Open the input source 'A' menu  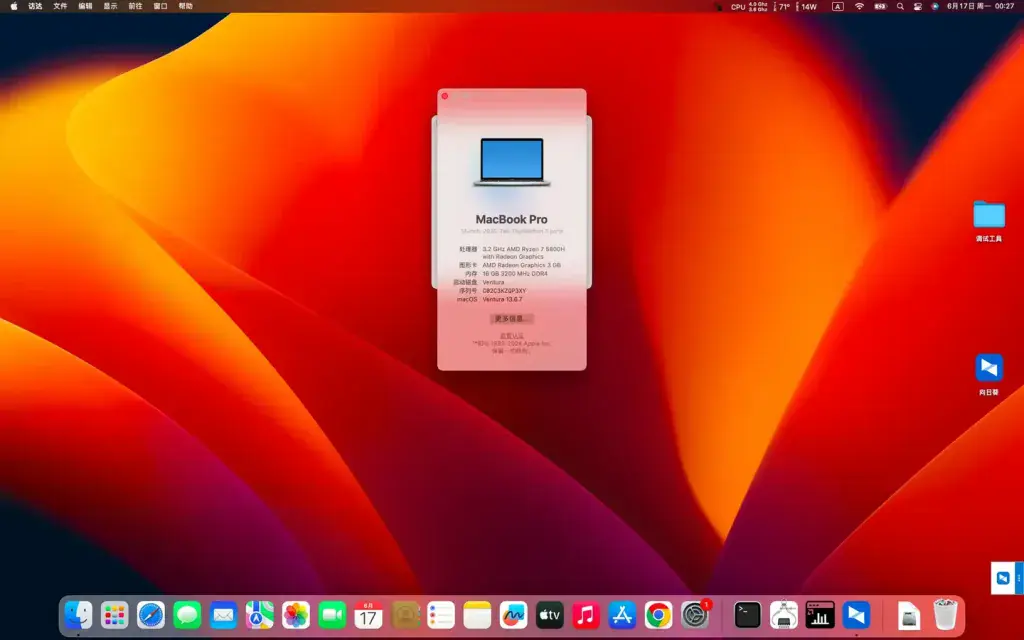837,7
